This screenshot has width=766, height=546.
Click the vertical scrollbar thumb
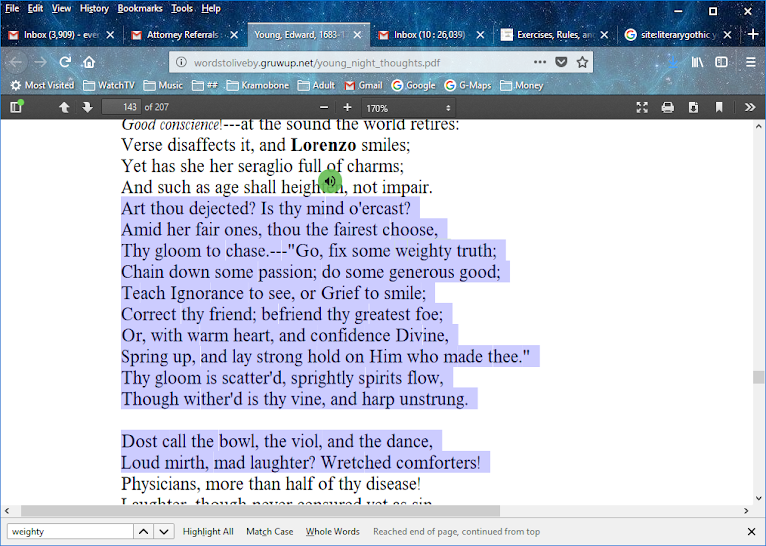click(x=758, y=377)
